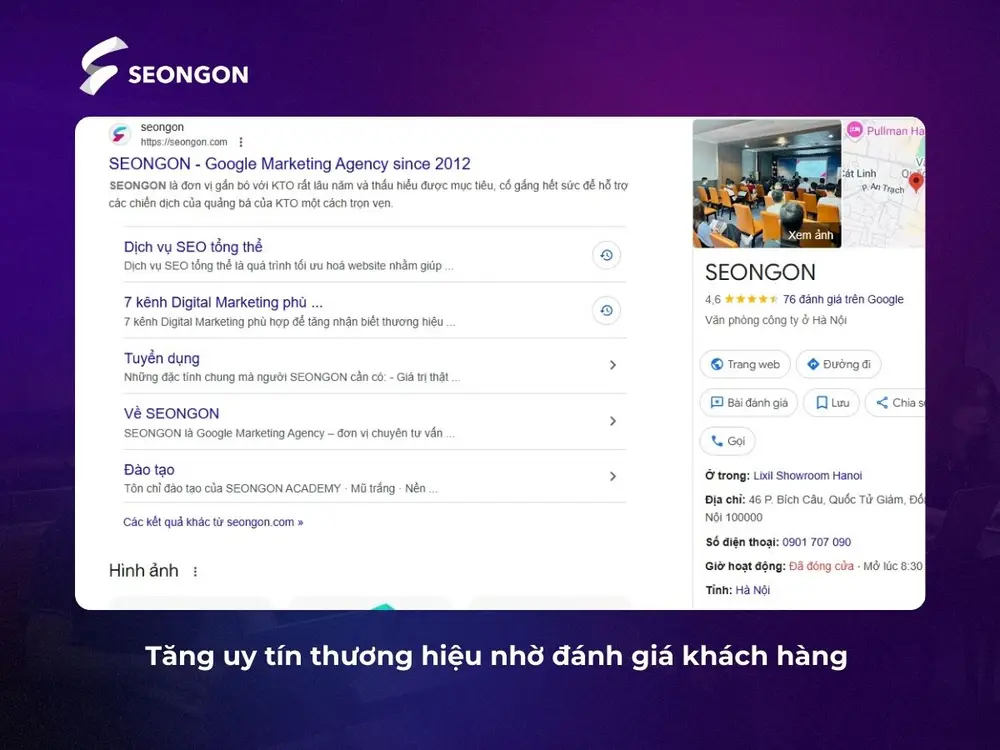Click the Hình ảnh section heading
This screenshot has width=1000, height=750.
tap(143, 571)
